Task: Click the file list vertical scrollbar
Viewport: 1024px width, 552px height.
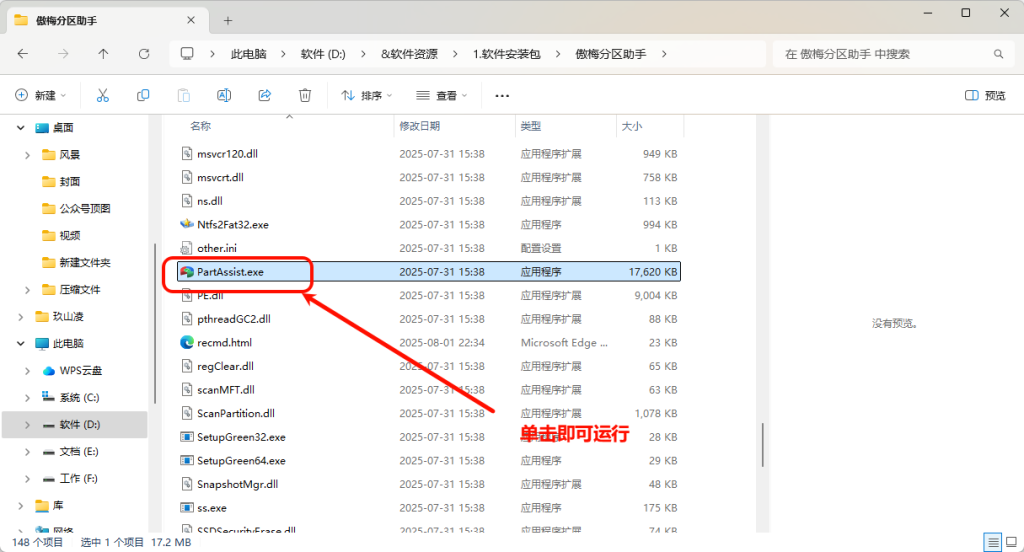Action: pyautogui.click(x=762, y=445)
